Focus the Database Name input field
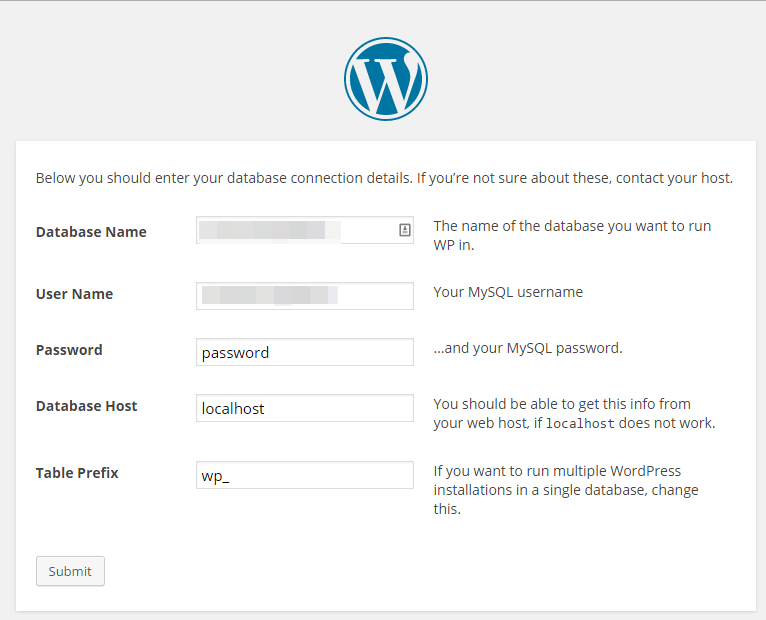Screen dimensions: 766x620 click(295, 231)
